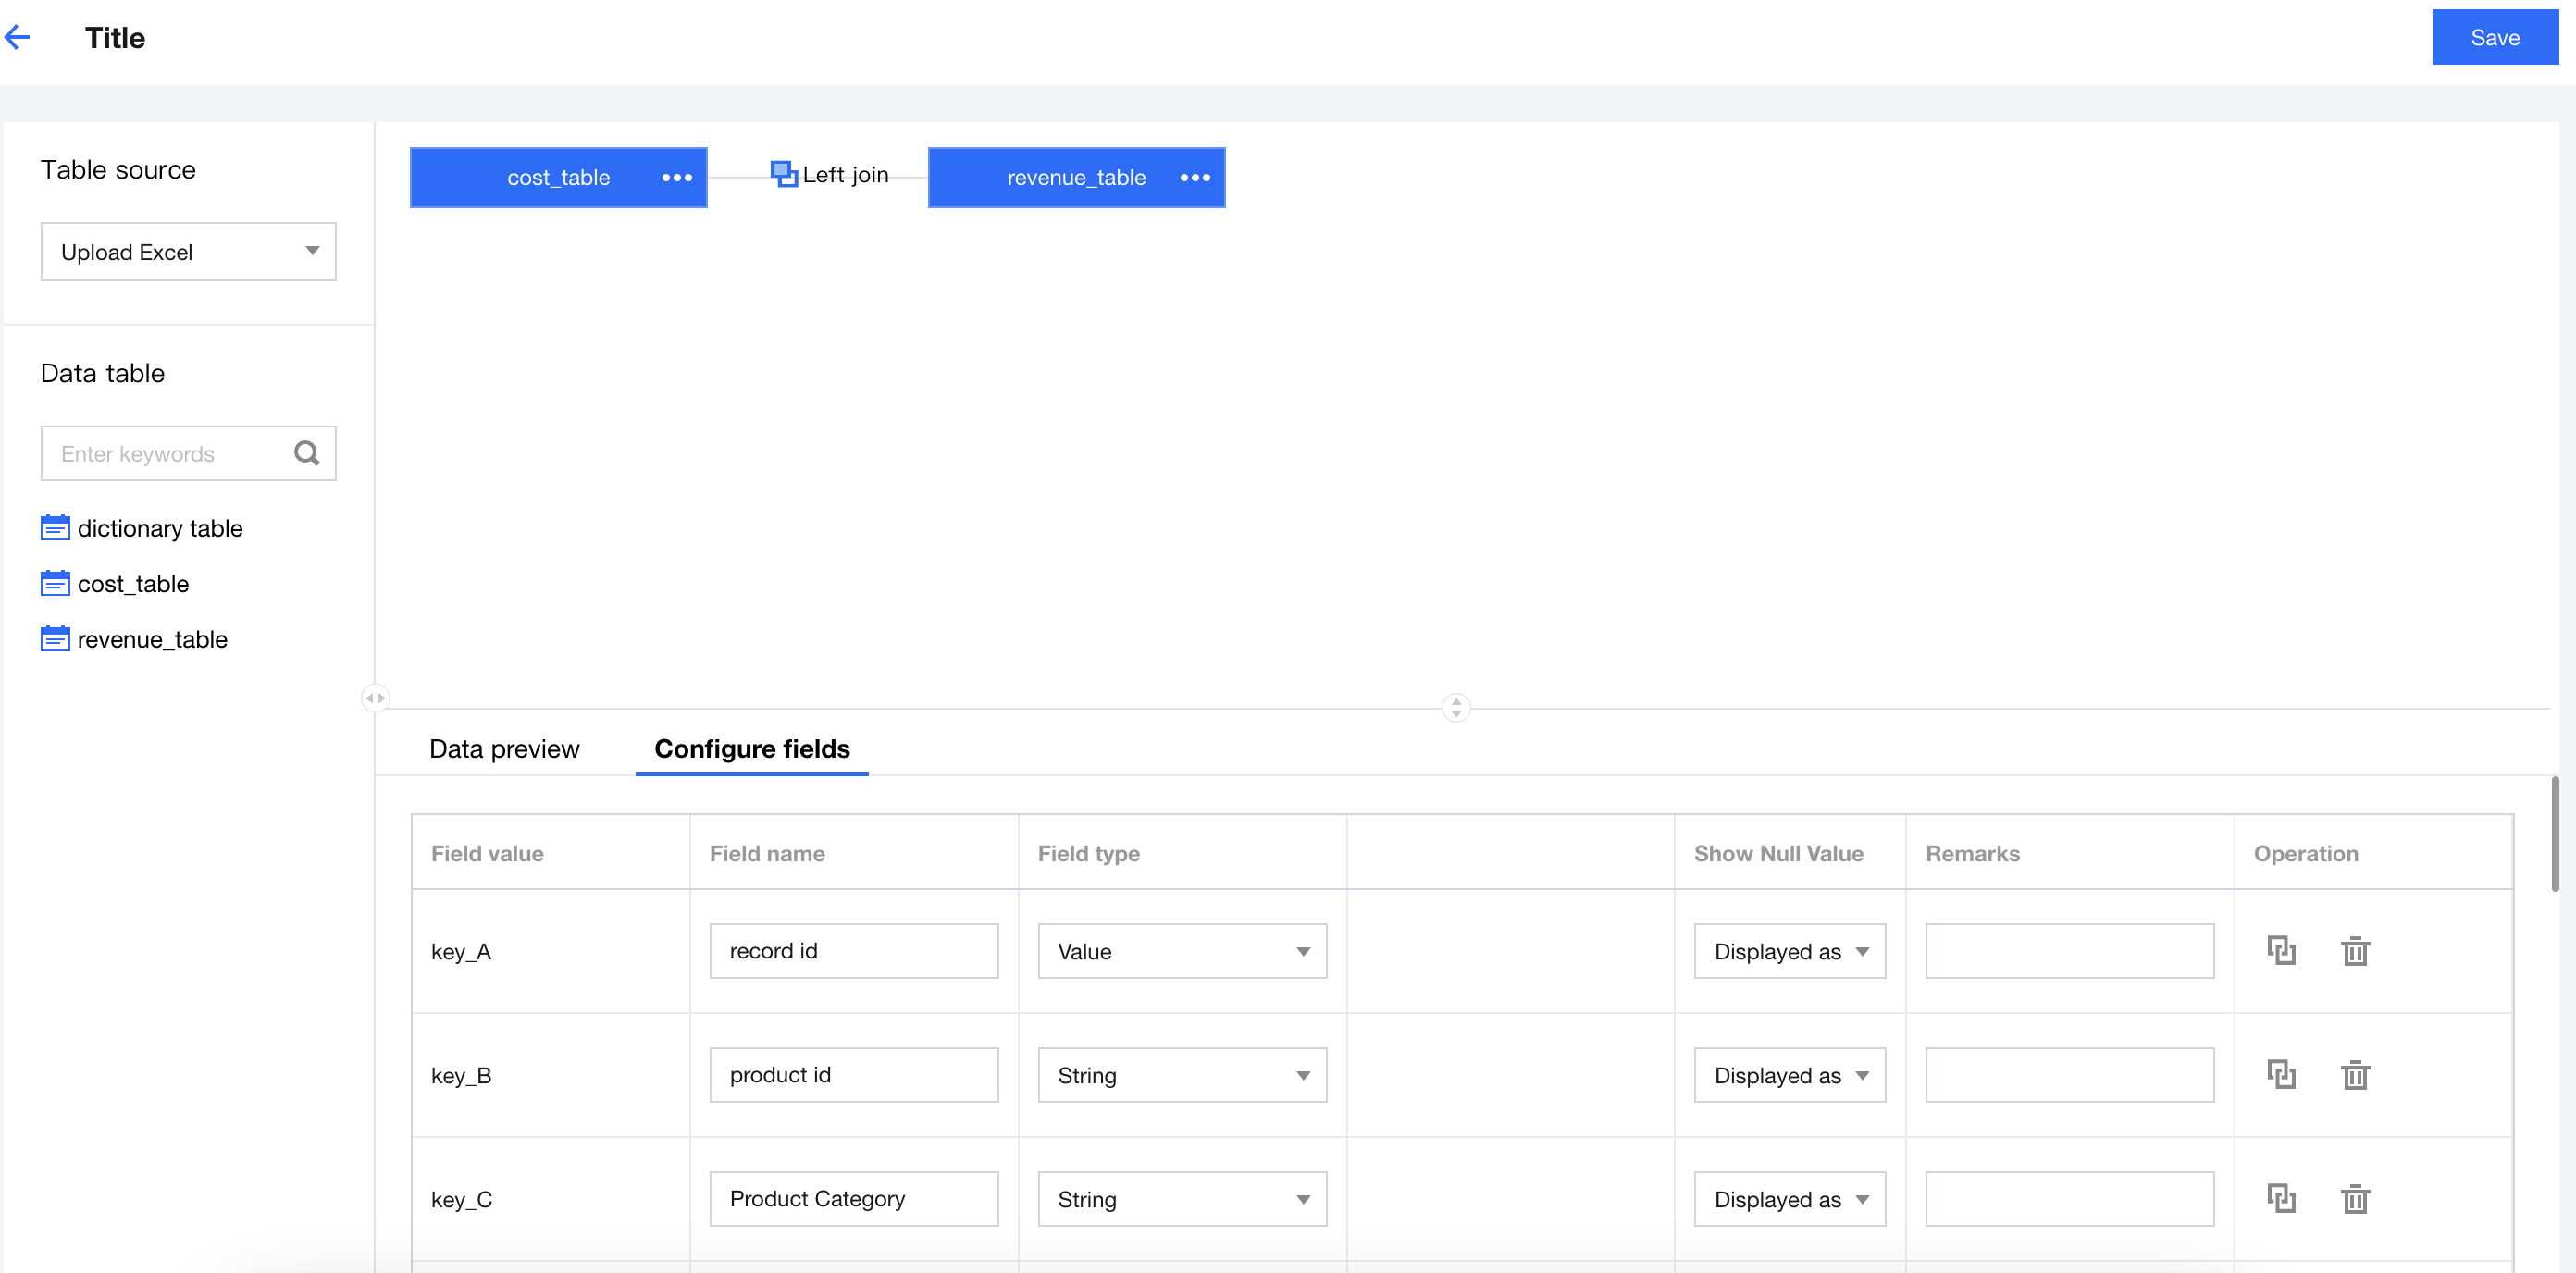Delete the key_C field row
Viewport: 2576px width, 1273px height.
[x=2355, y=1199]
